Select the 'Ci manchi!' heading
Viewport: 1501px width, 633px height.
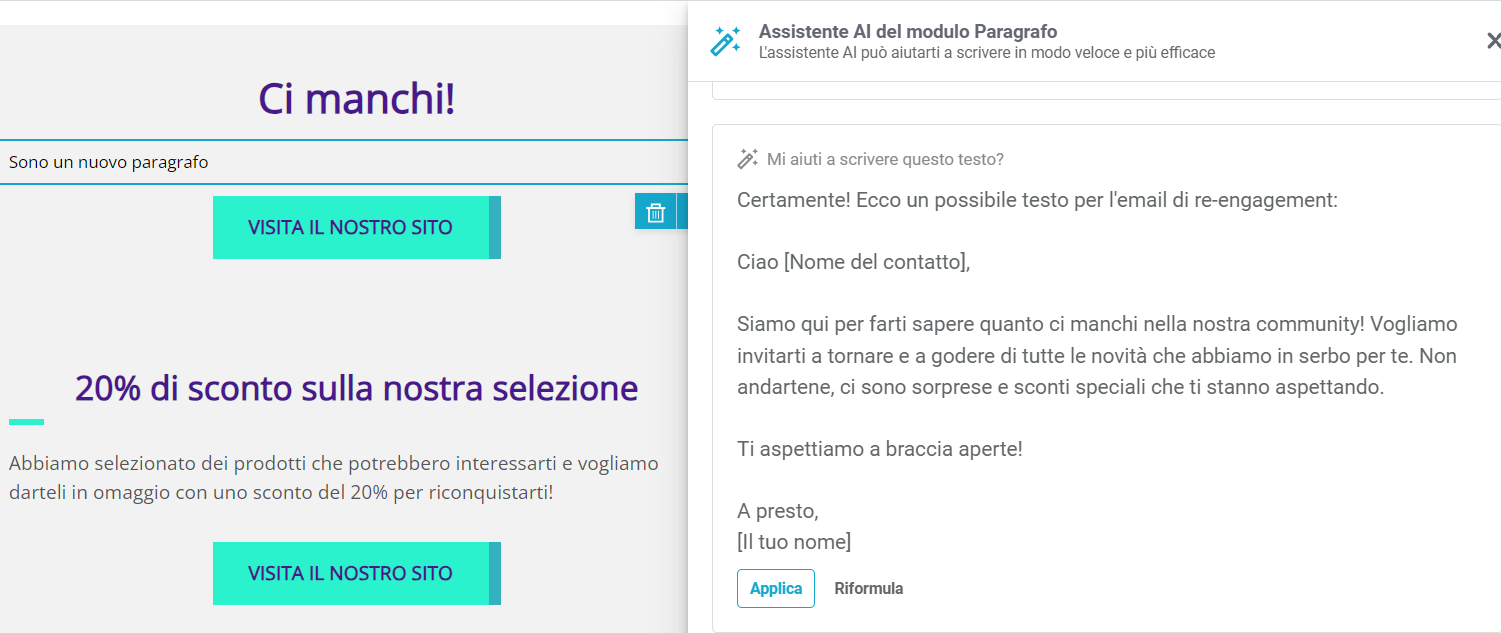click(x=356, y=98)
